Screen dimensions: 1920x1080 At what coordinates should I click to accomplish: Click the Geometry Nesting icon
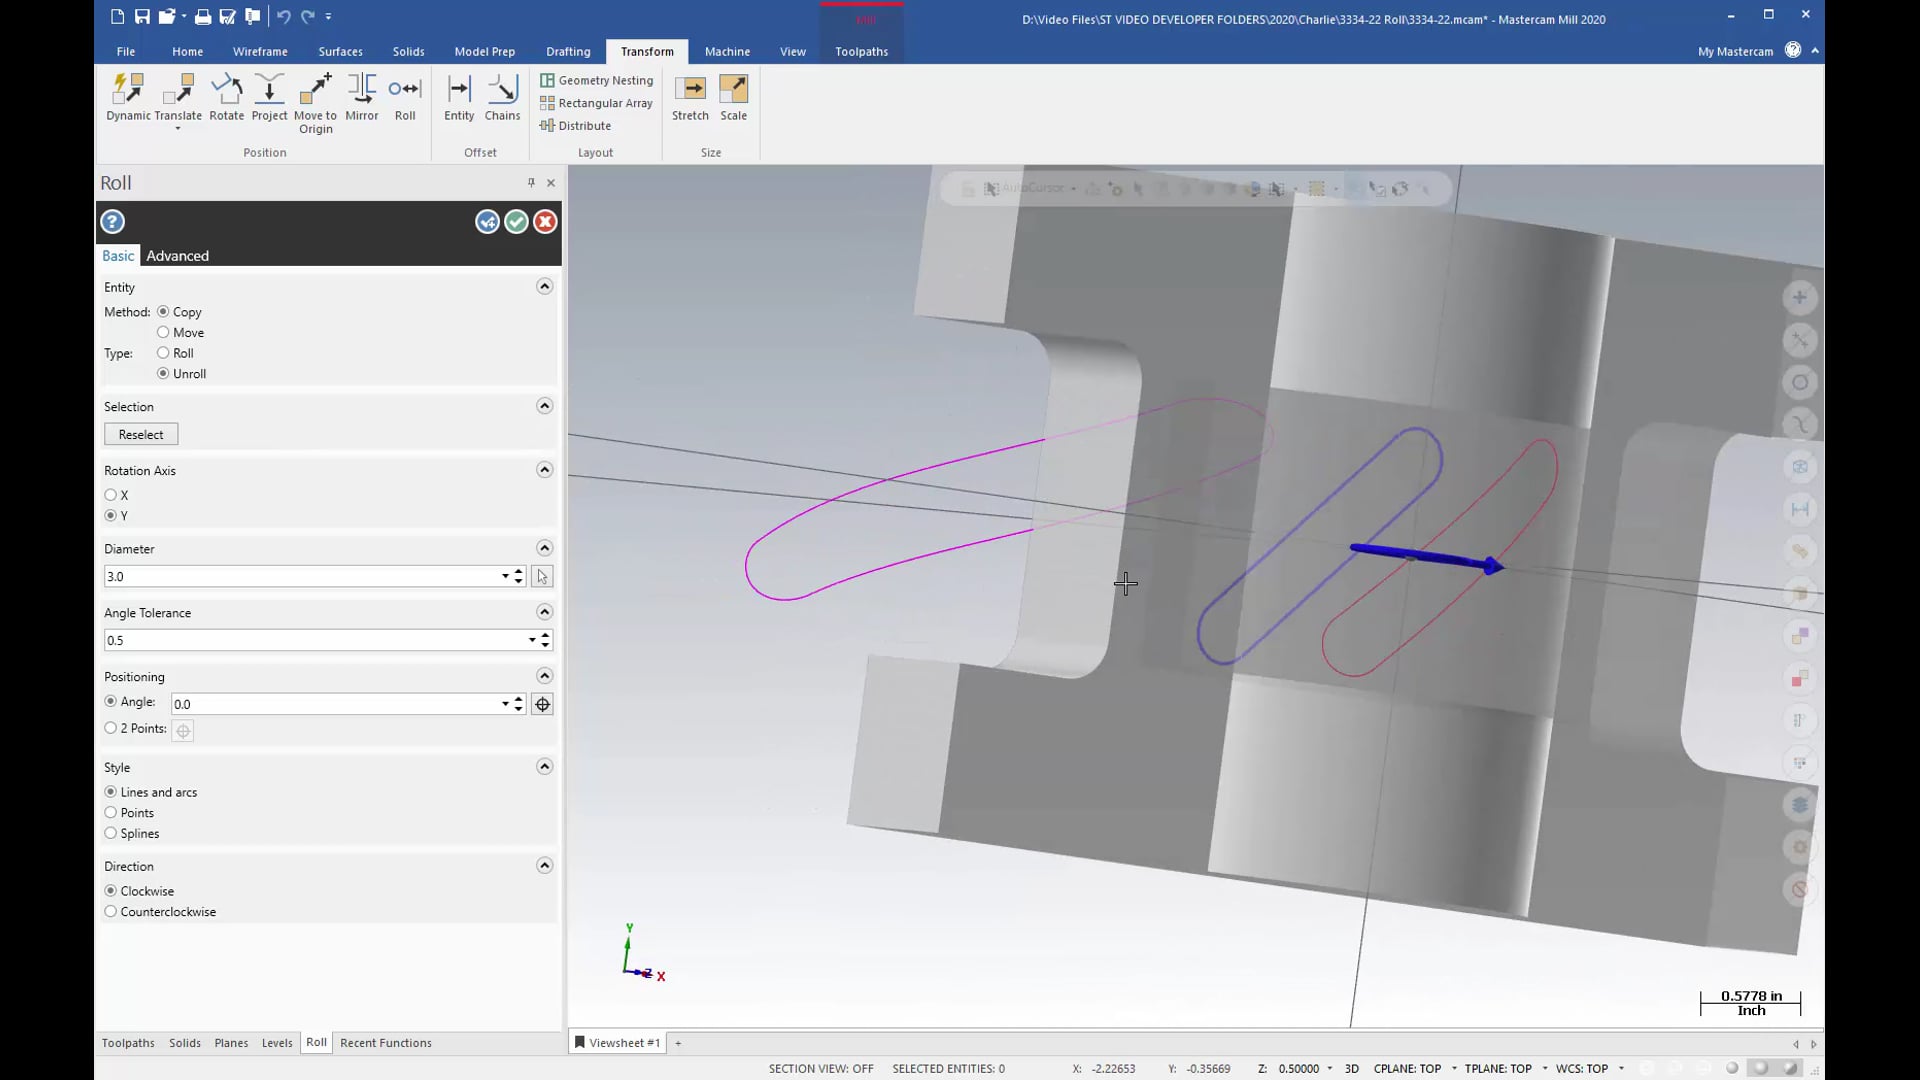[x=549, y=79]
